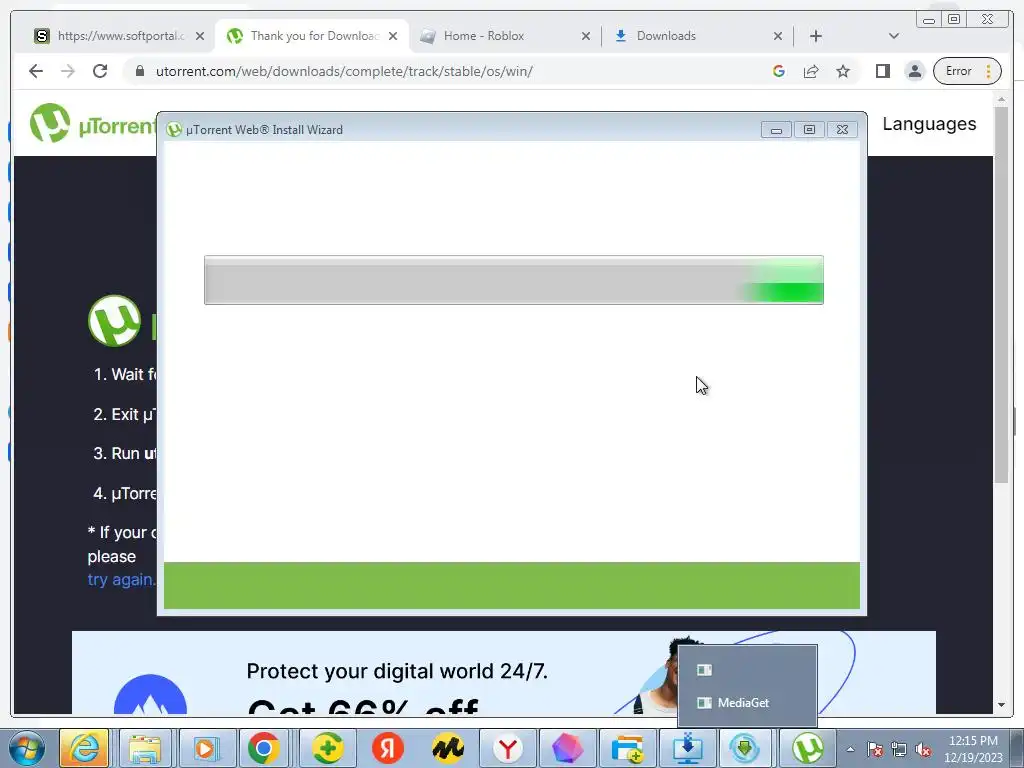Open the uTorrent taskbar icon
1024x768 pixels.
point(808,748)
